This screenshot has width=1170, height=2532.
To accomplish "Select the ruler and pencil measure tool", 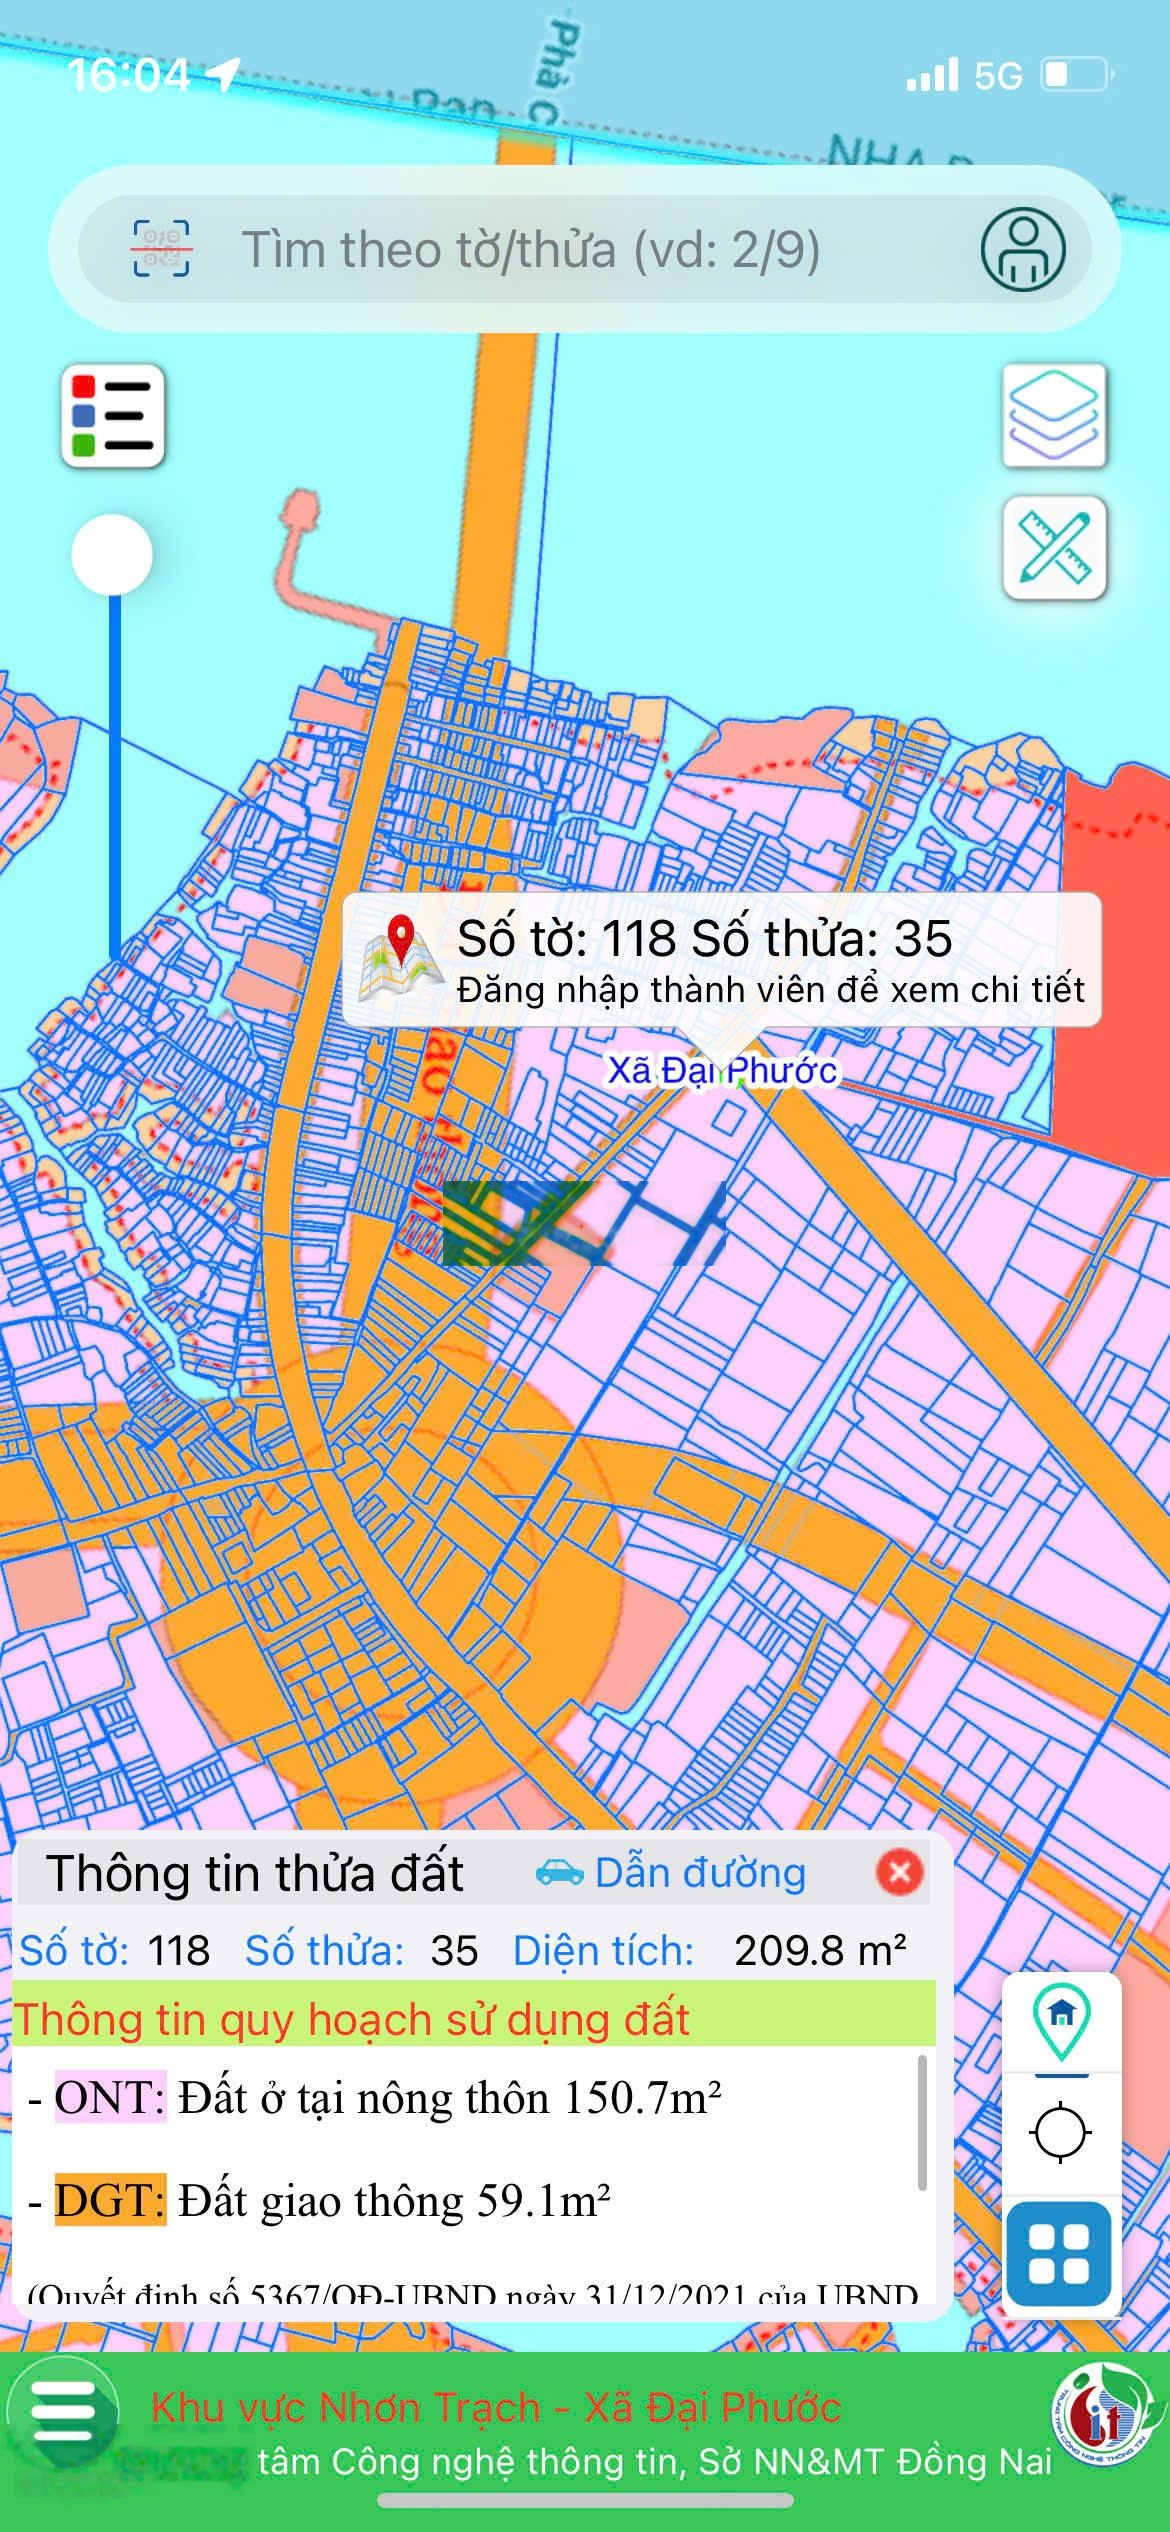I will pyautogui.click(x=1054, y=548).
